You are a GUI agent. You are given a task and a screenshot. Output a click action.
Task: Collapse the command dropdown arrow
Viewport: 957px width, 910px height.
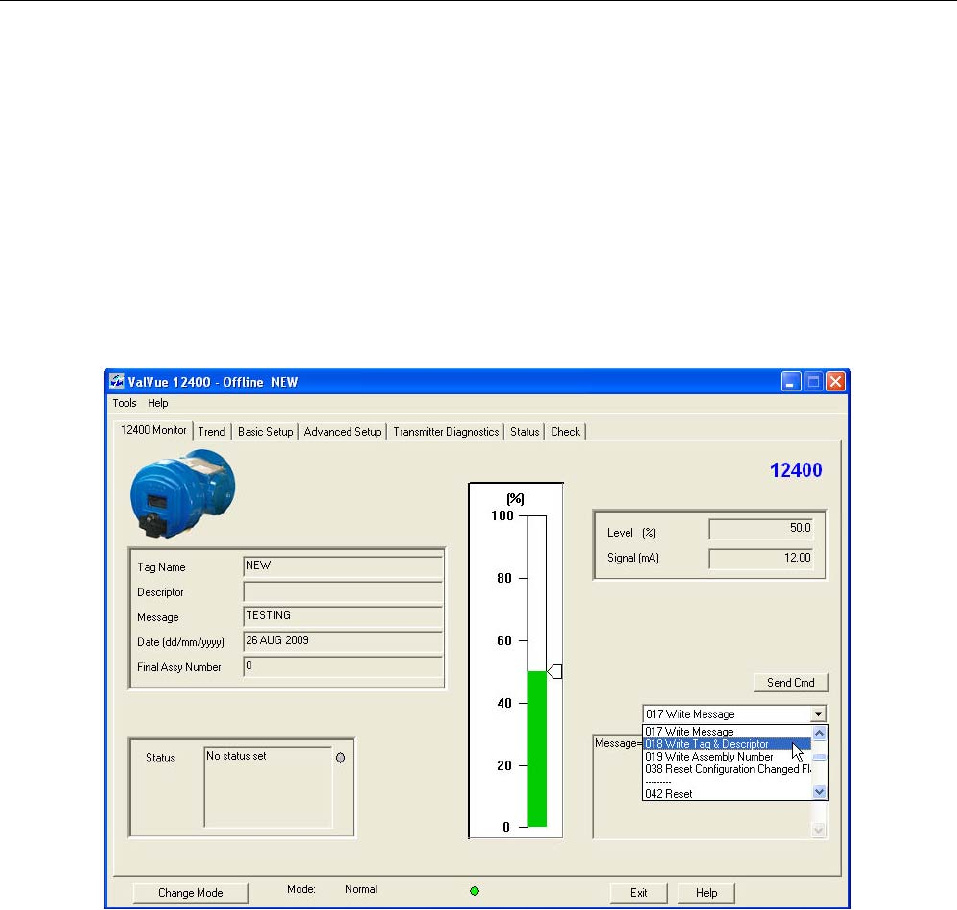[x=818, y=713]
